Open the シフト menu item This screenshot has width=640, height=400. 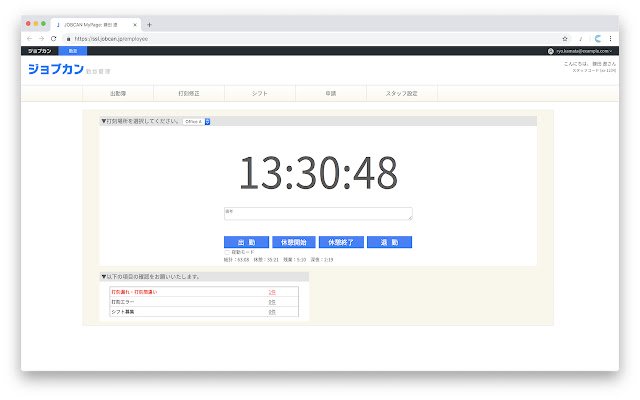click(x=260, y=93)
